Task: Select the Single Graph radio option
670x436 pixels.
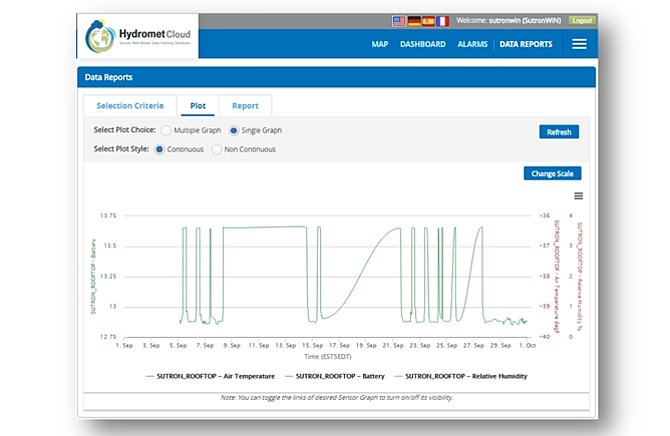Action: 234,130
